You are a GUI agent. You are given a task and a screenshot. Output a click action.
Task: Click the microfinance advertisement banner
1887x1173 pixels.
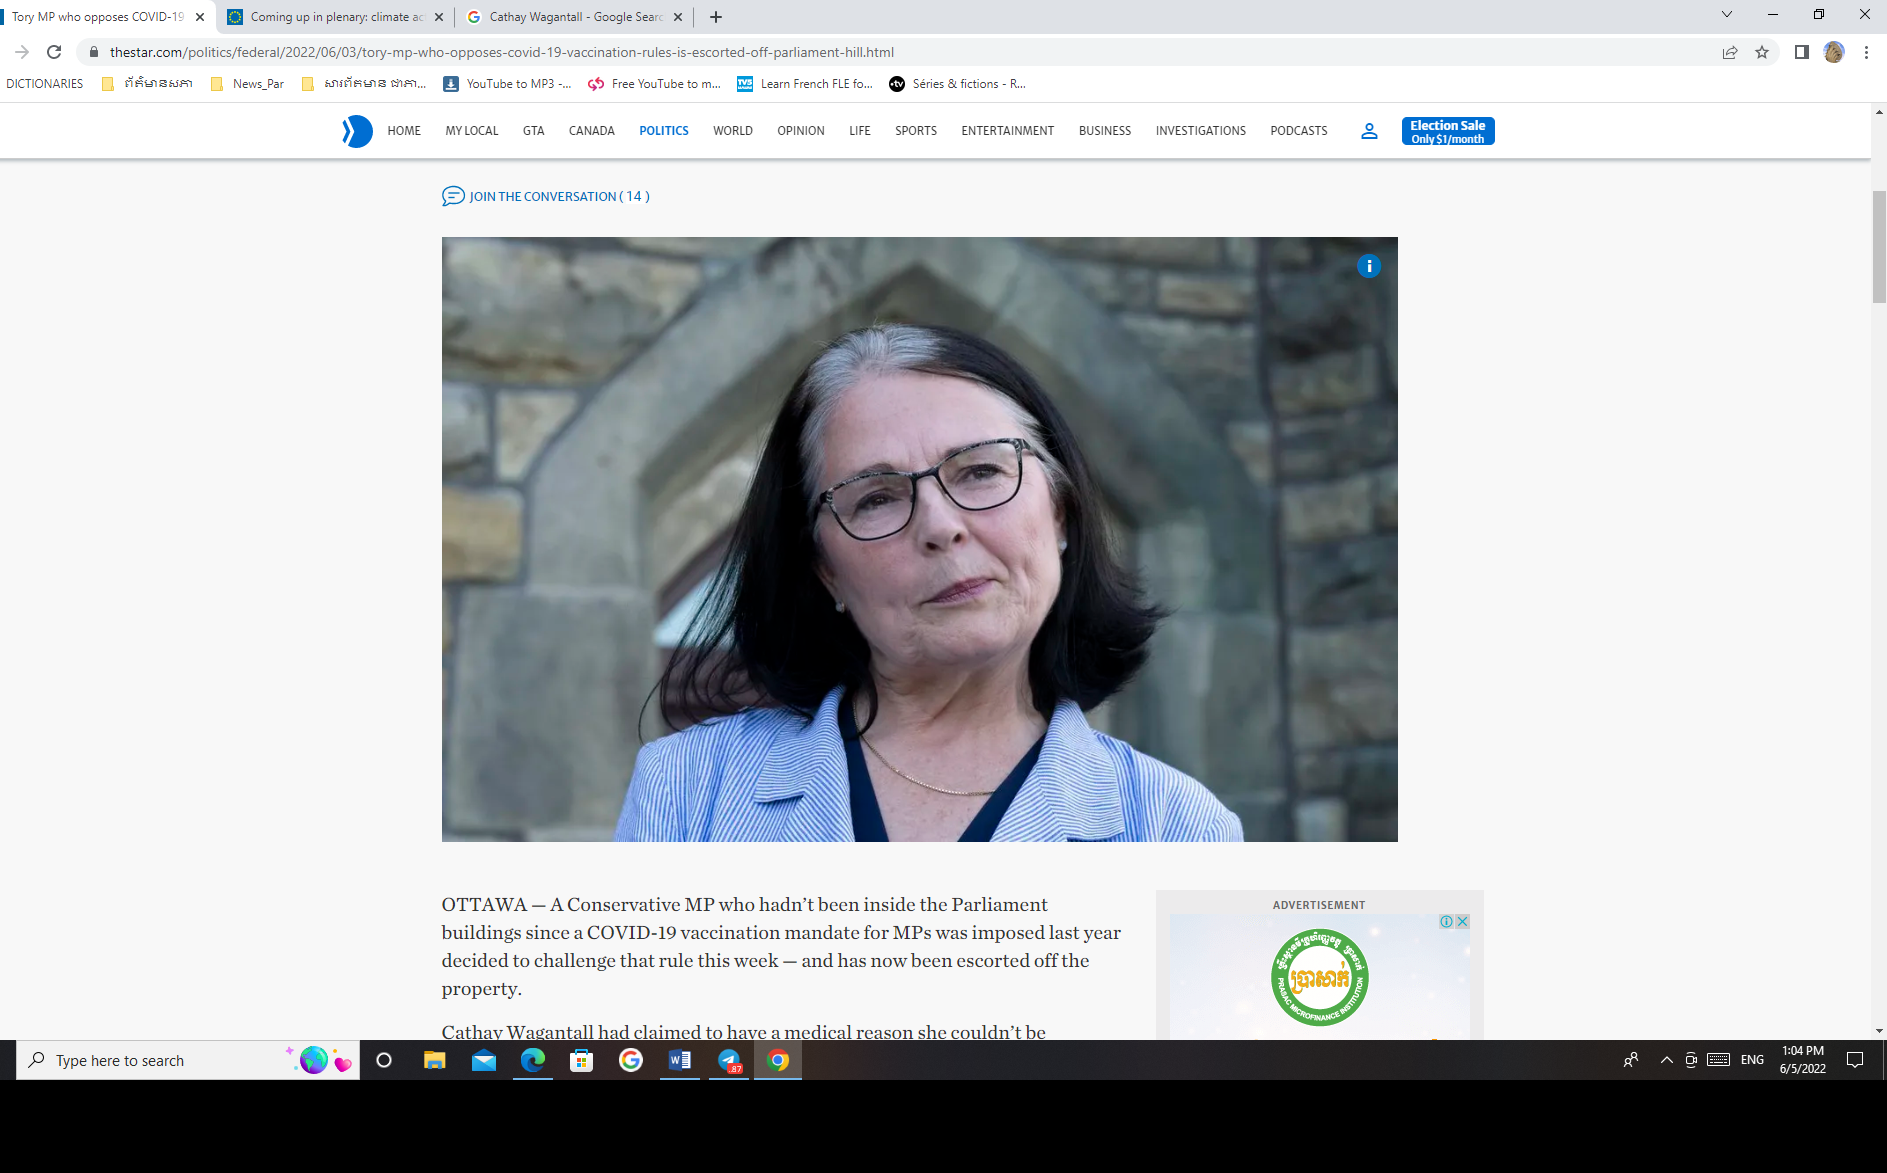[1320, 976]
